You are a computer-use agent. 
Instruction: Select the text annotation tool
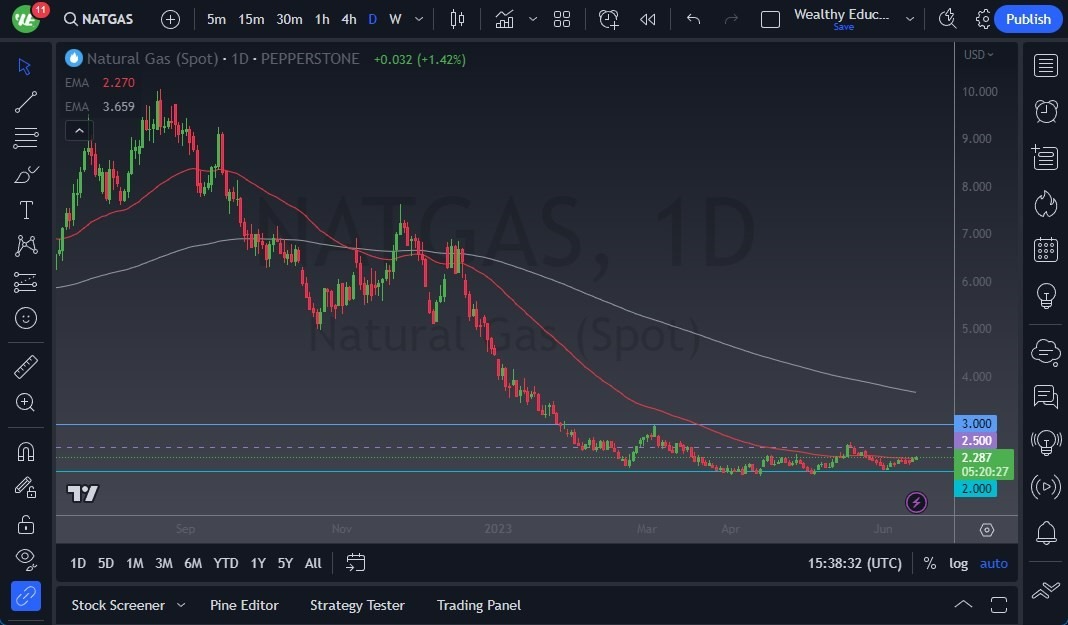[x=25, y=210]
